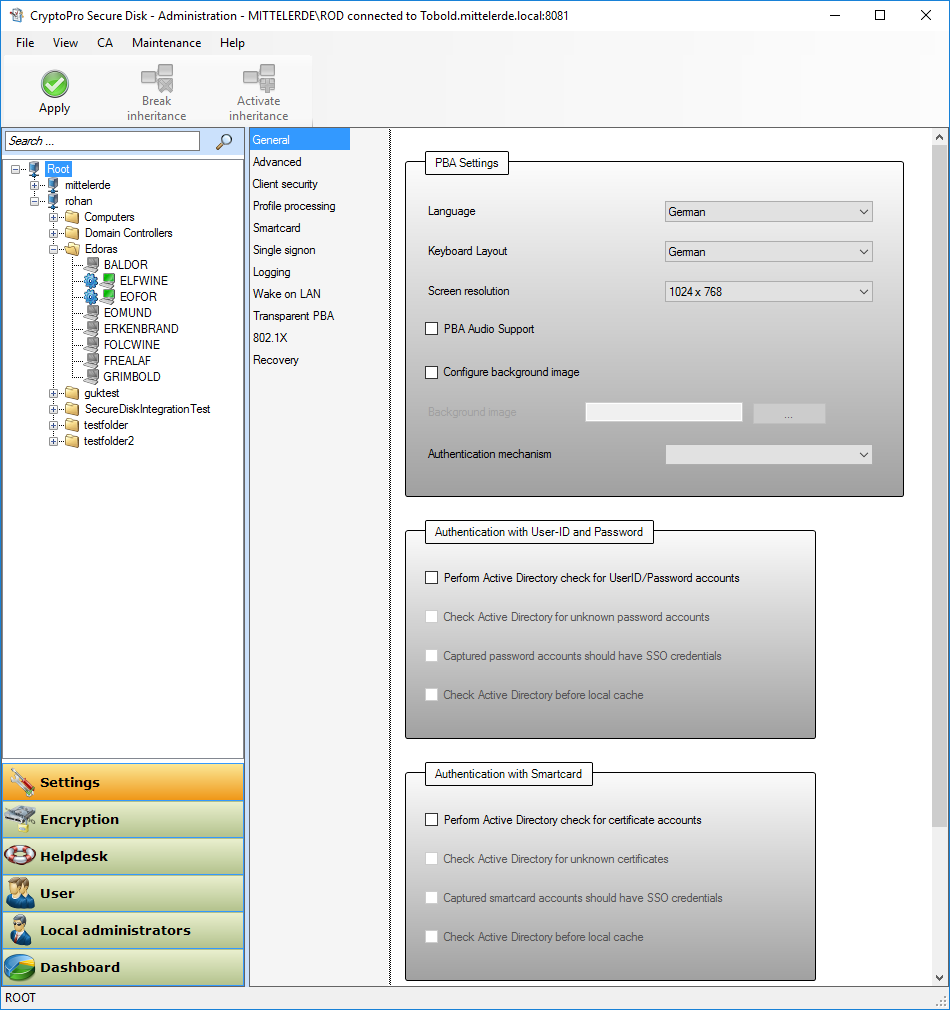The image size is (950, 1010).
Task: Collapse the Root tree node
Action: 15,169
